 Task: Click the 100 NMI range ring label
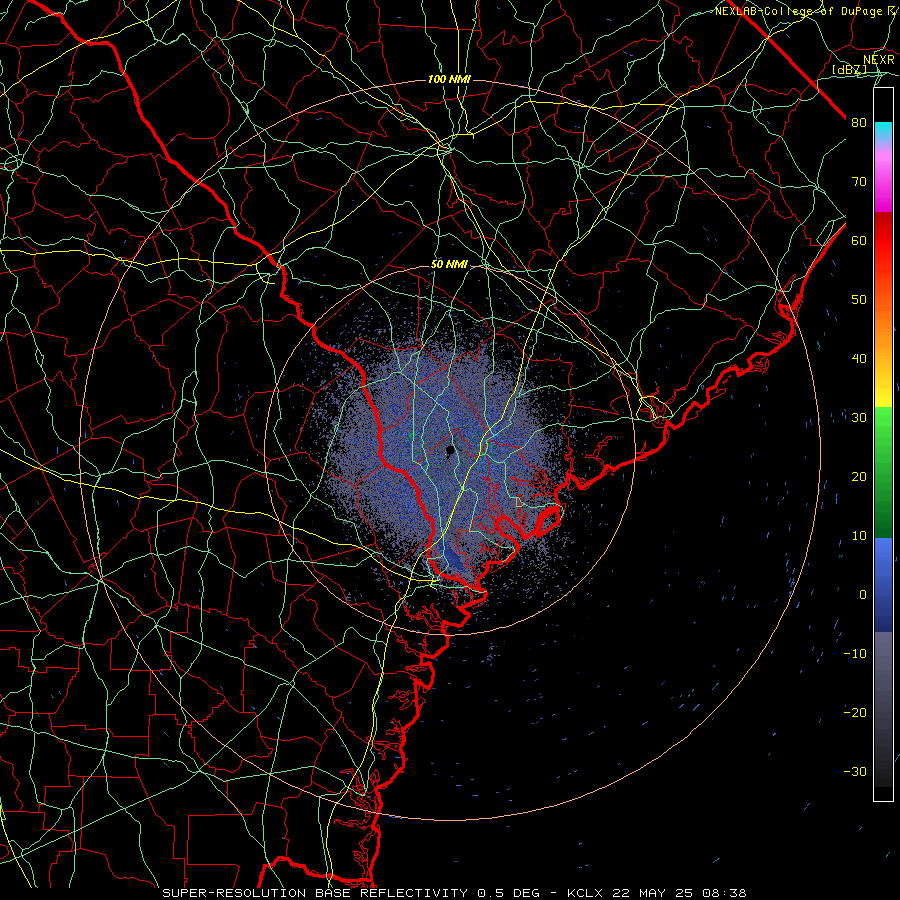pos(449,79)
